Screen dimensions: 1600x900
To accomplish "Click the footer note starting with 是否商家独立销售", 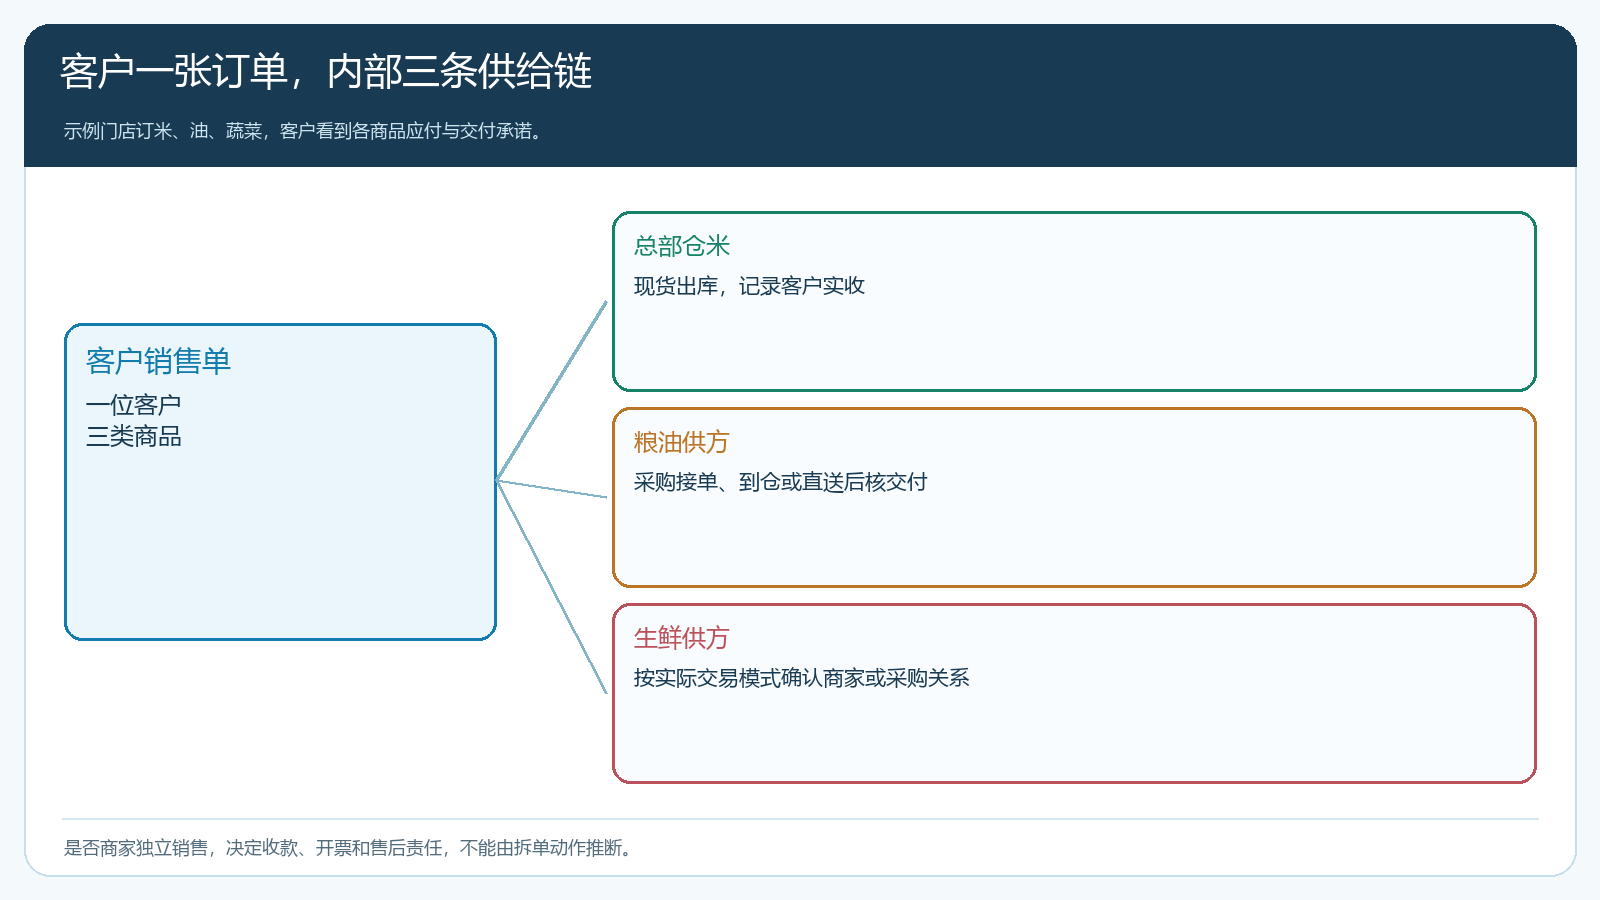I will click(350, 848).
